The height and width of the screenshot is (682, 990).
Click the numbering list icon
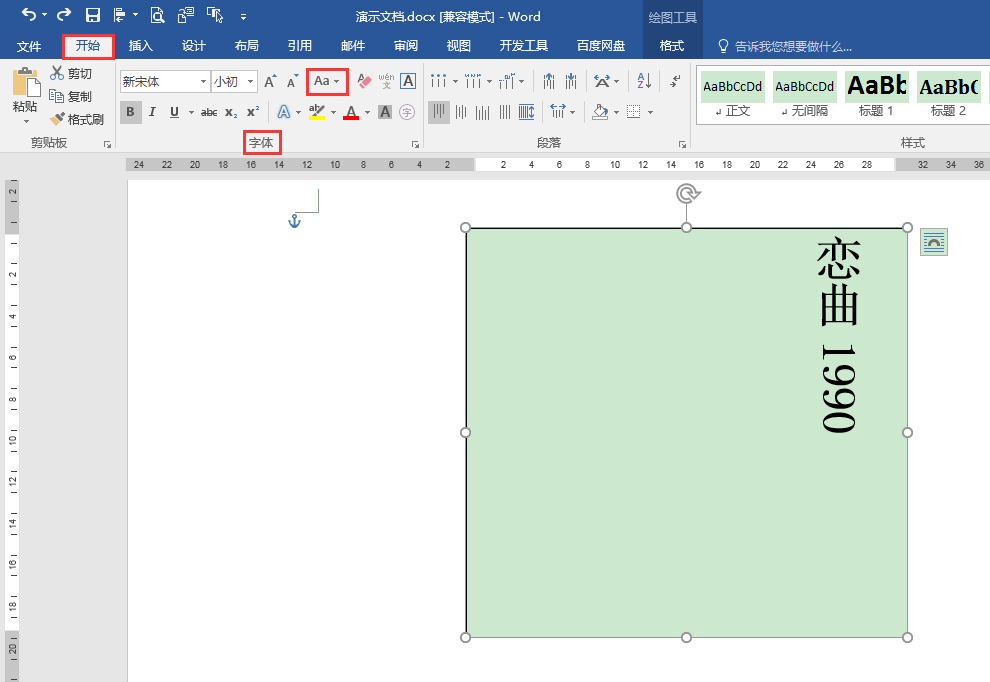click(x=472, y=81)
